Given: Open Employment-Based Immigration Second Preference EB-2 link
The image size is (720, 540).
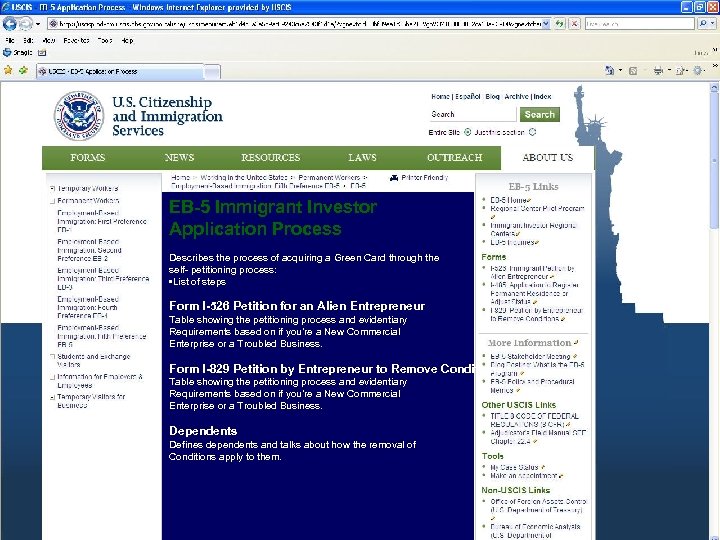Looking at the screenshot, I should [x=89, y=250].
